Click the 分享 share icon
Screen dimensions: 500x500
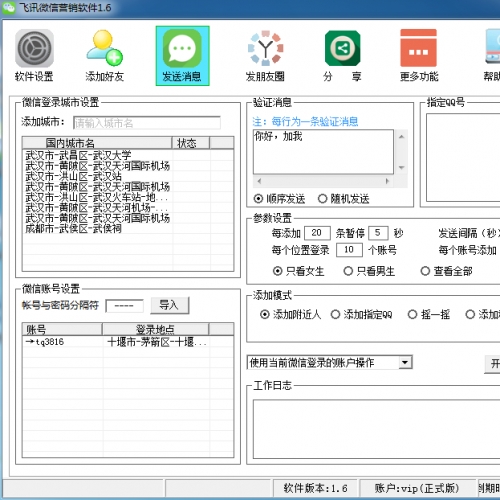(x=342, y=56)
